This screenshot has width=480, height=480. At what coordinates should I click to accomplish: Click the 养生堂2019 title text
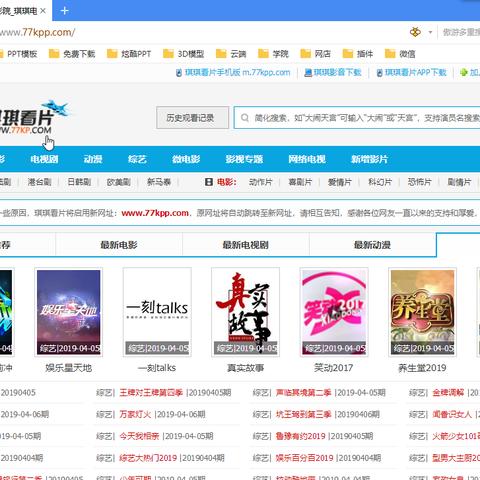pyautogui.click(x=422, y=368)
